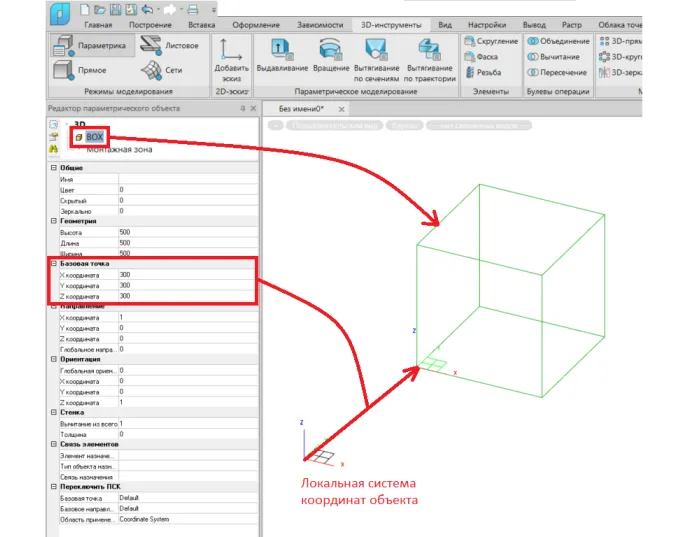Screen dimensions: 688x537
Task: Select the 3D-инструменты ribbon tab
Action: coord(391,25)
